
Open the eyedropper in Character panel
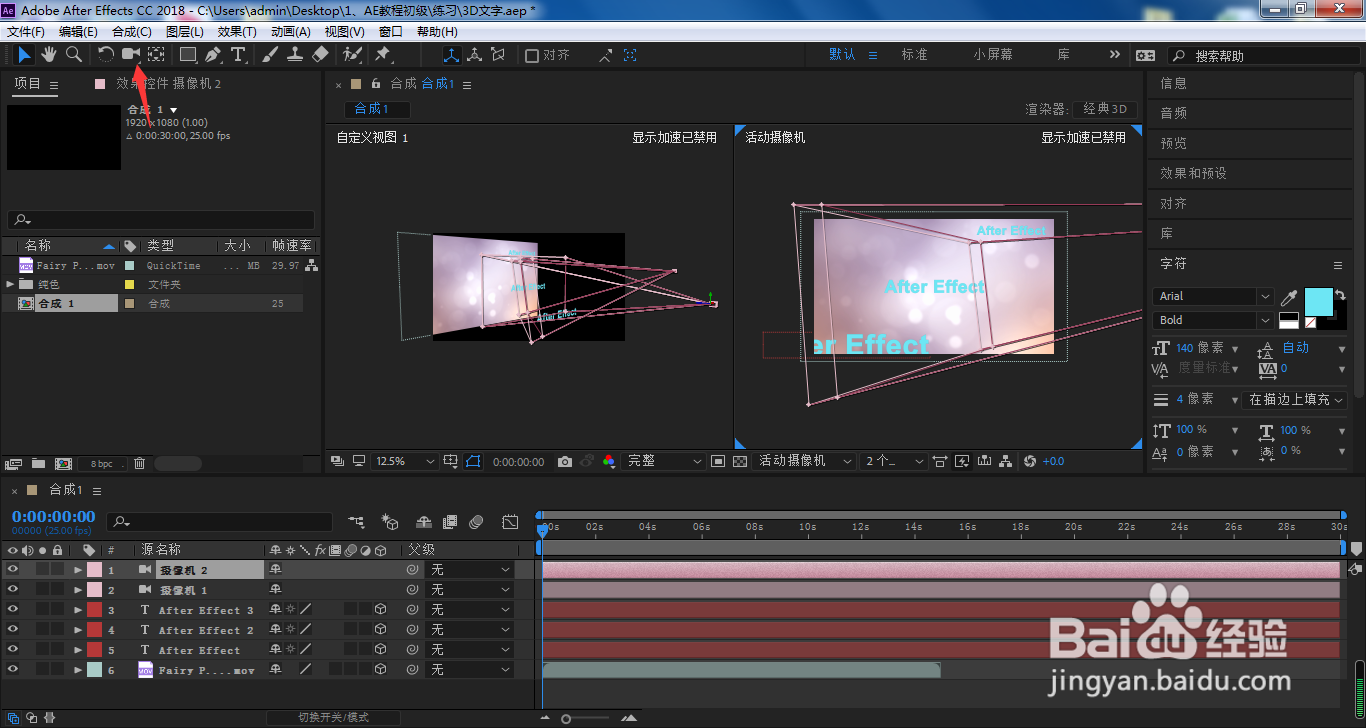(x=1290, y=297)
